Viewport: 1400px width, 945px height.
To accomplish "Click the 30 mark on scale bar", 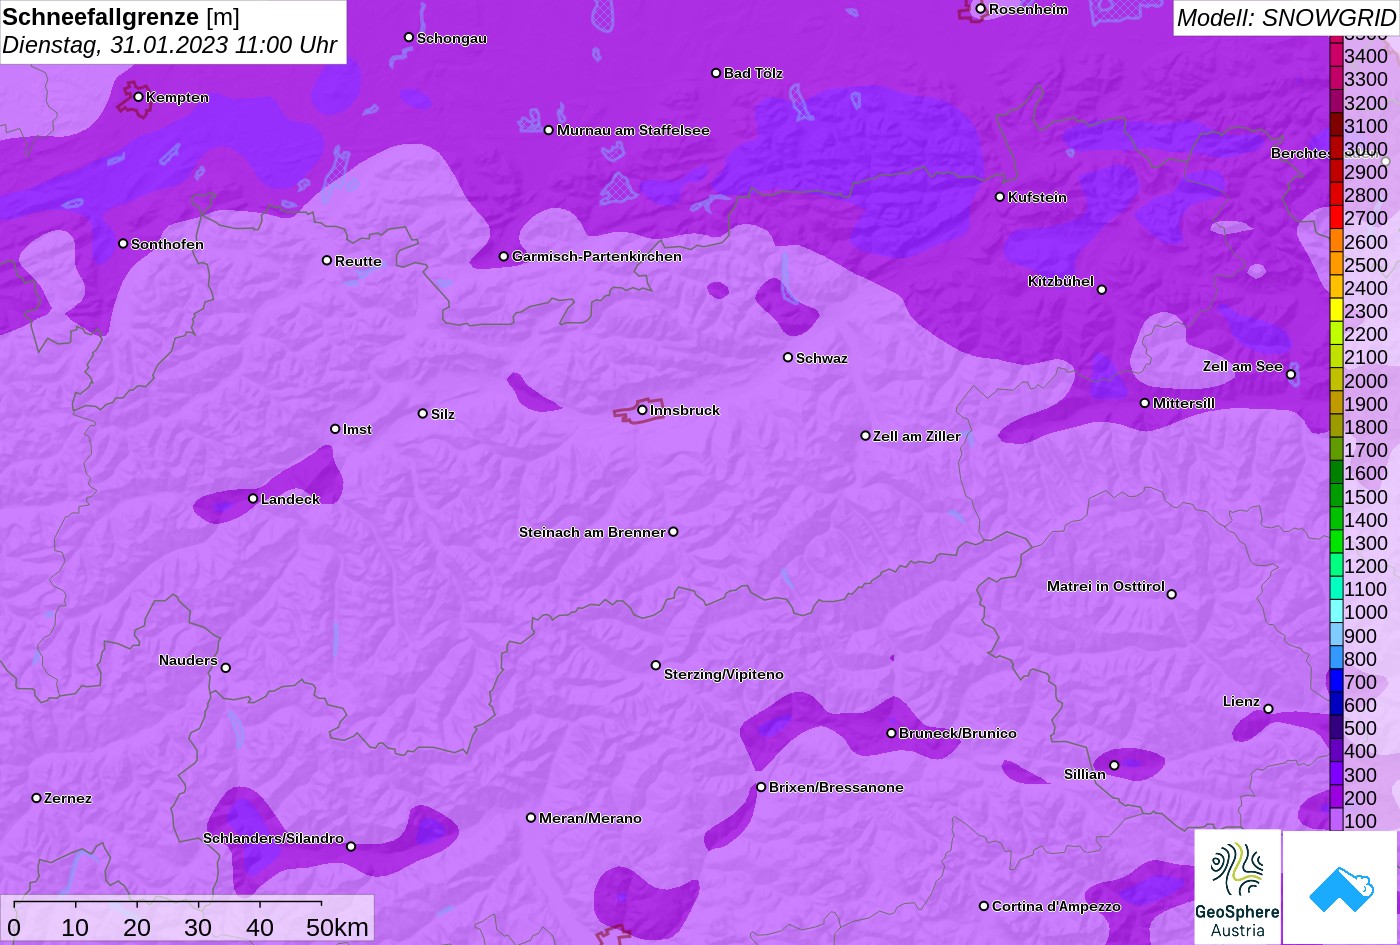I will 198,927.
